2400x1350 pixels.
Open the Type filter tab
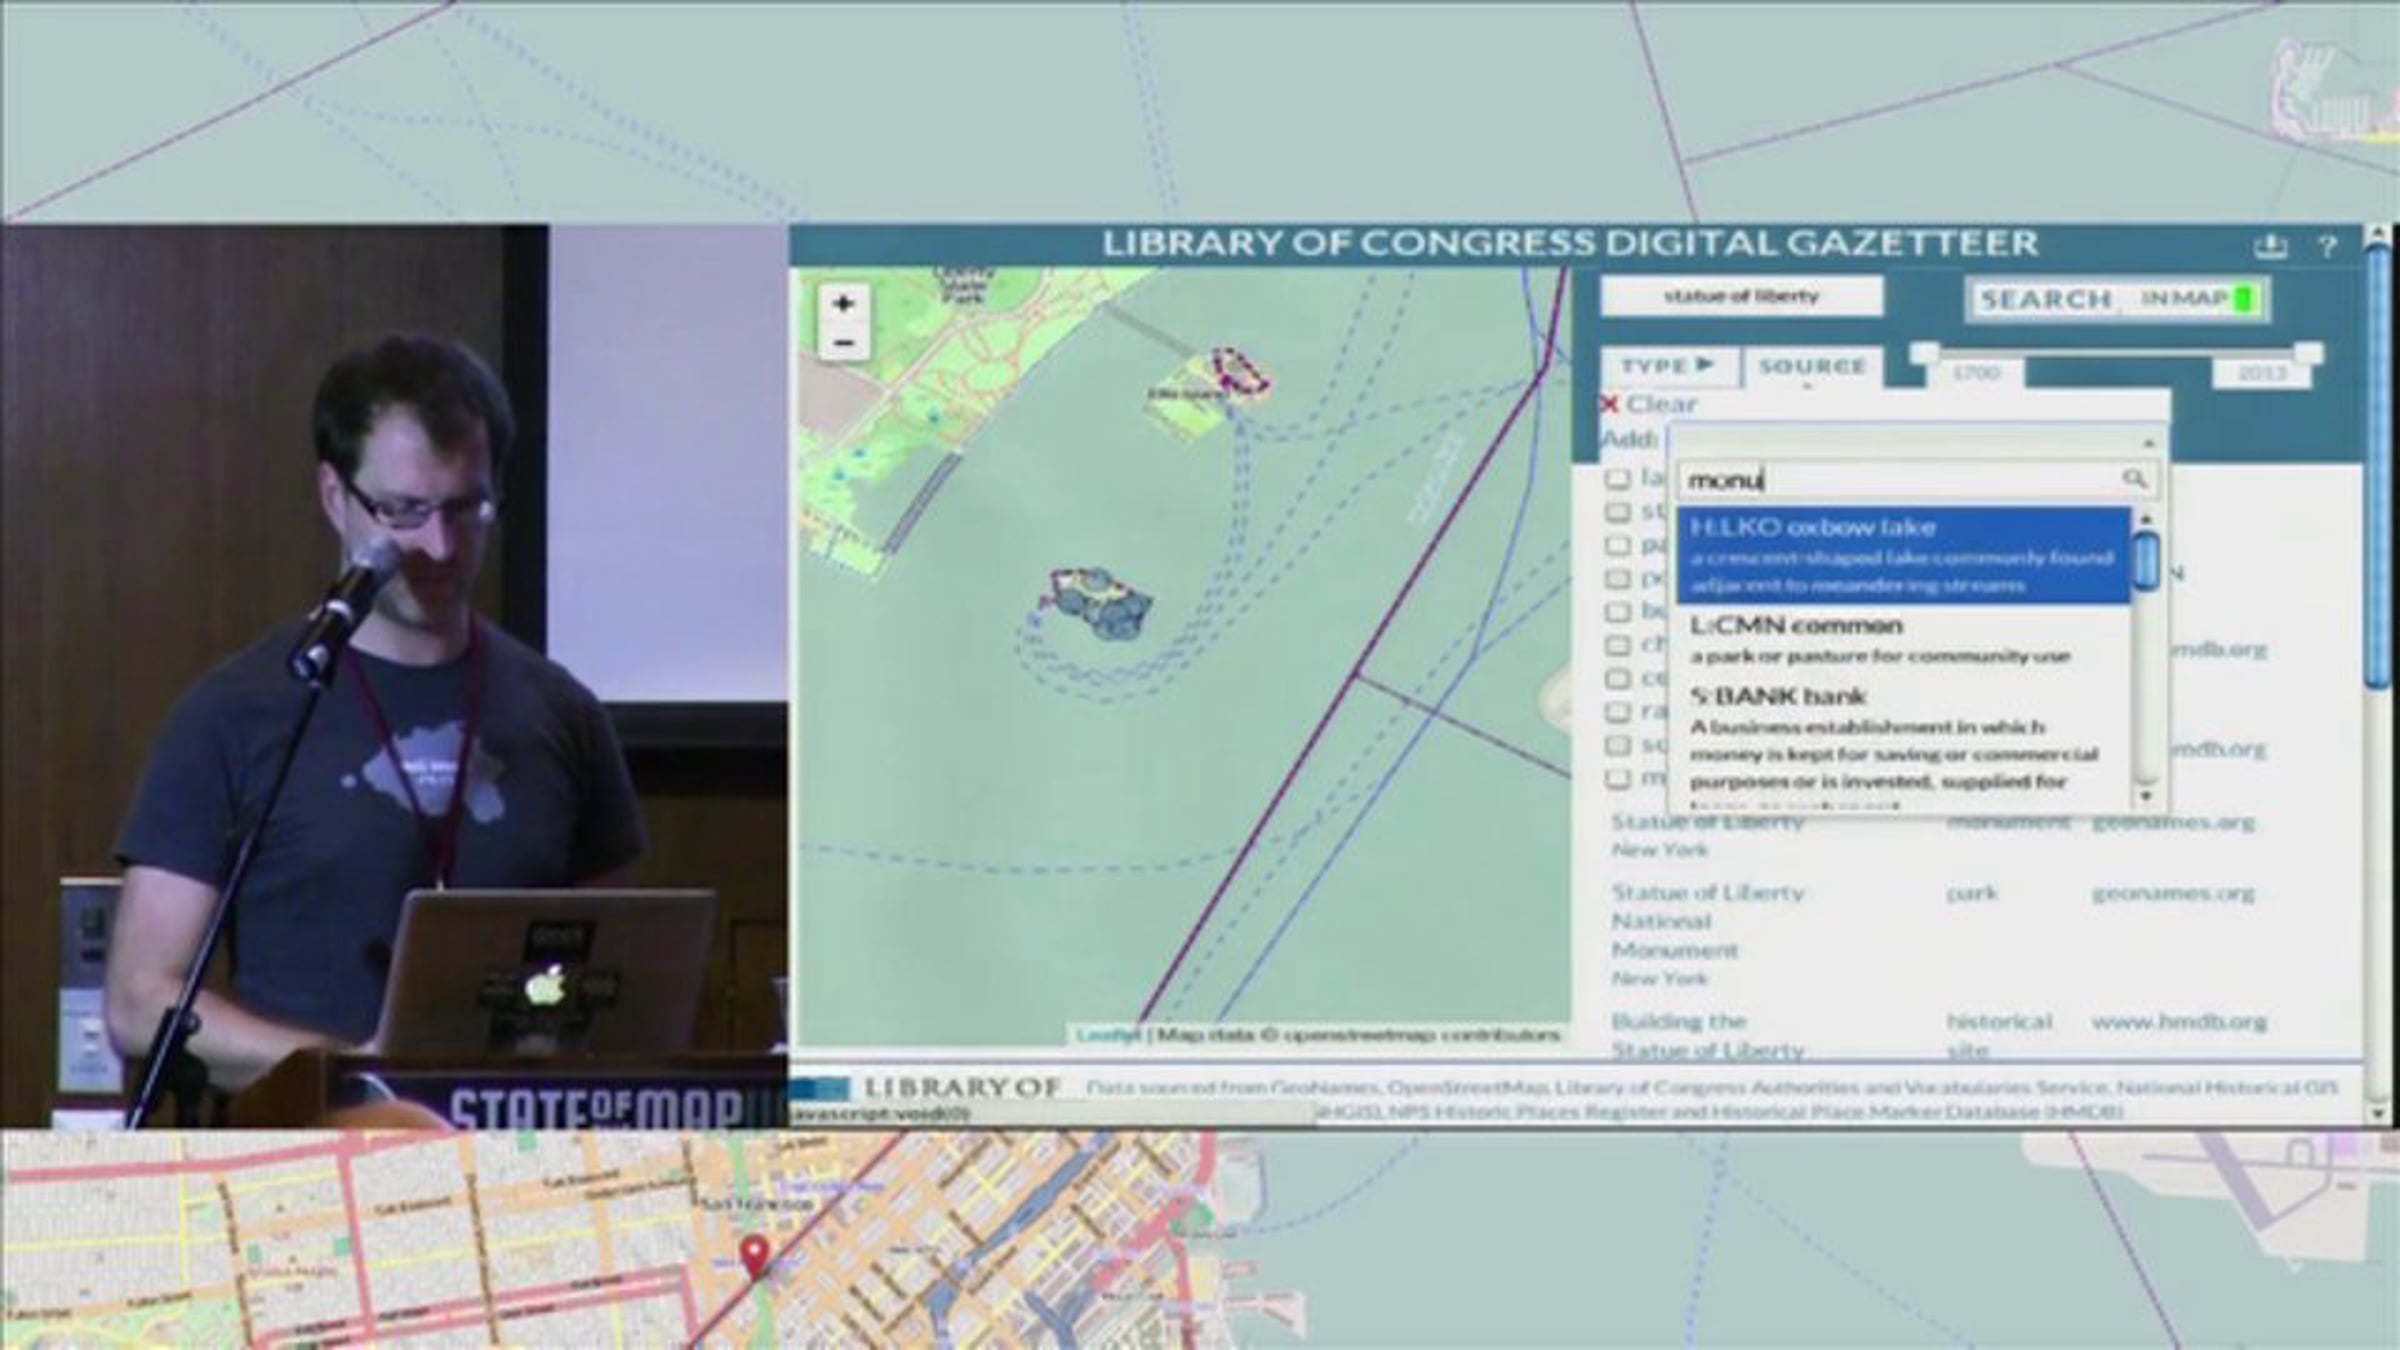tap(1667, 366)
